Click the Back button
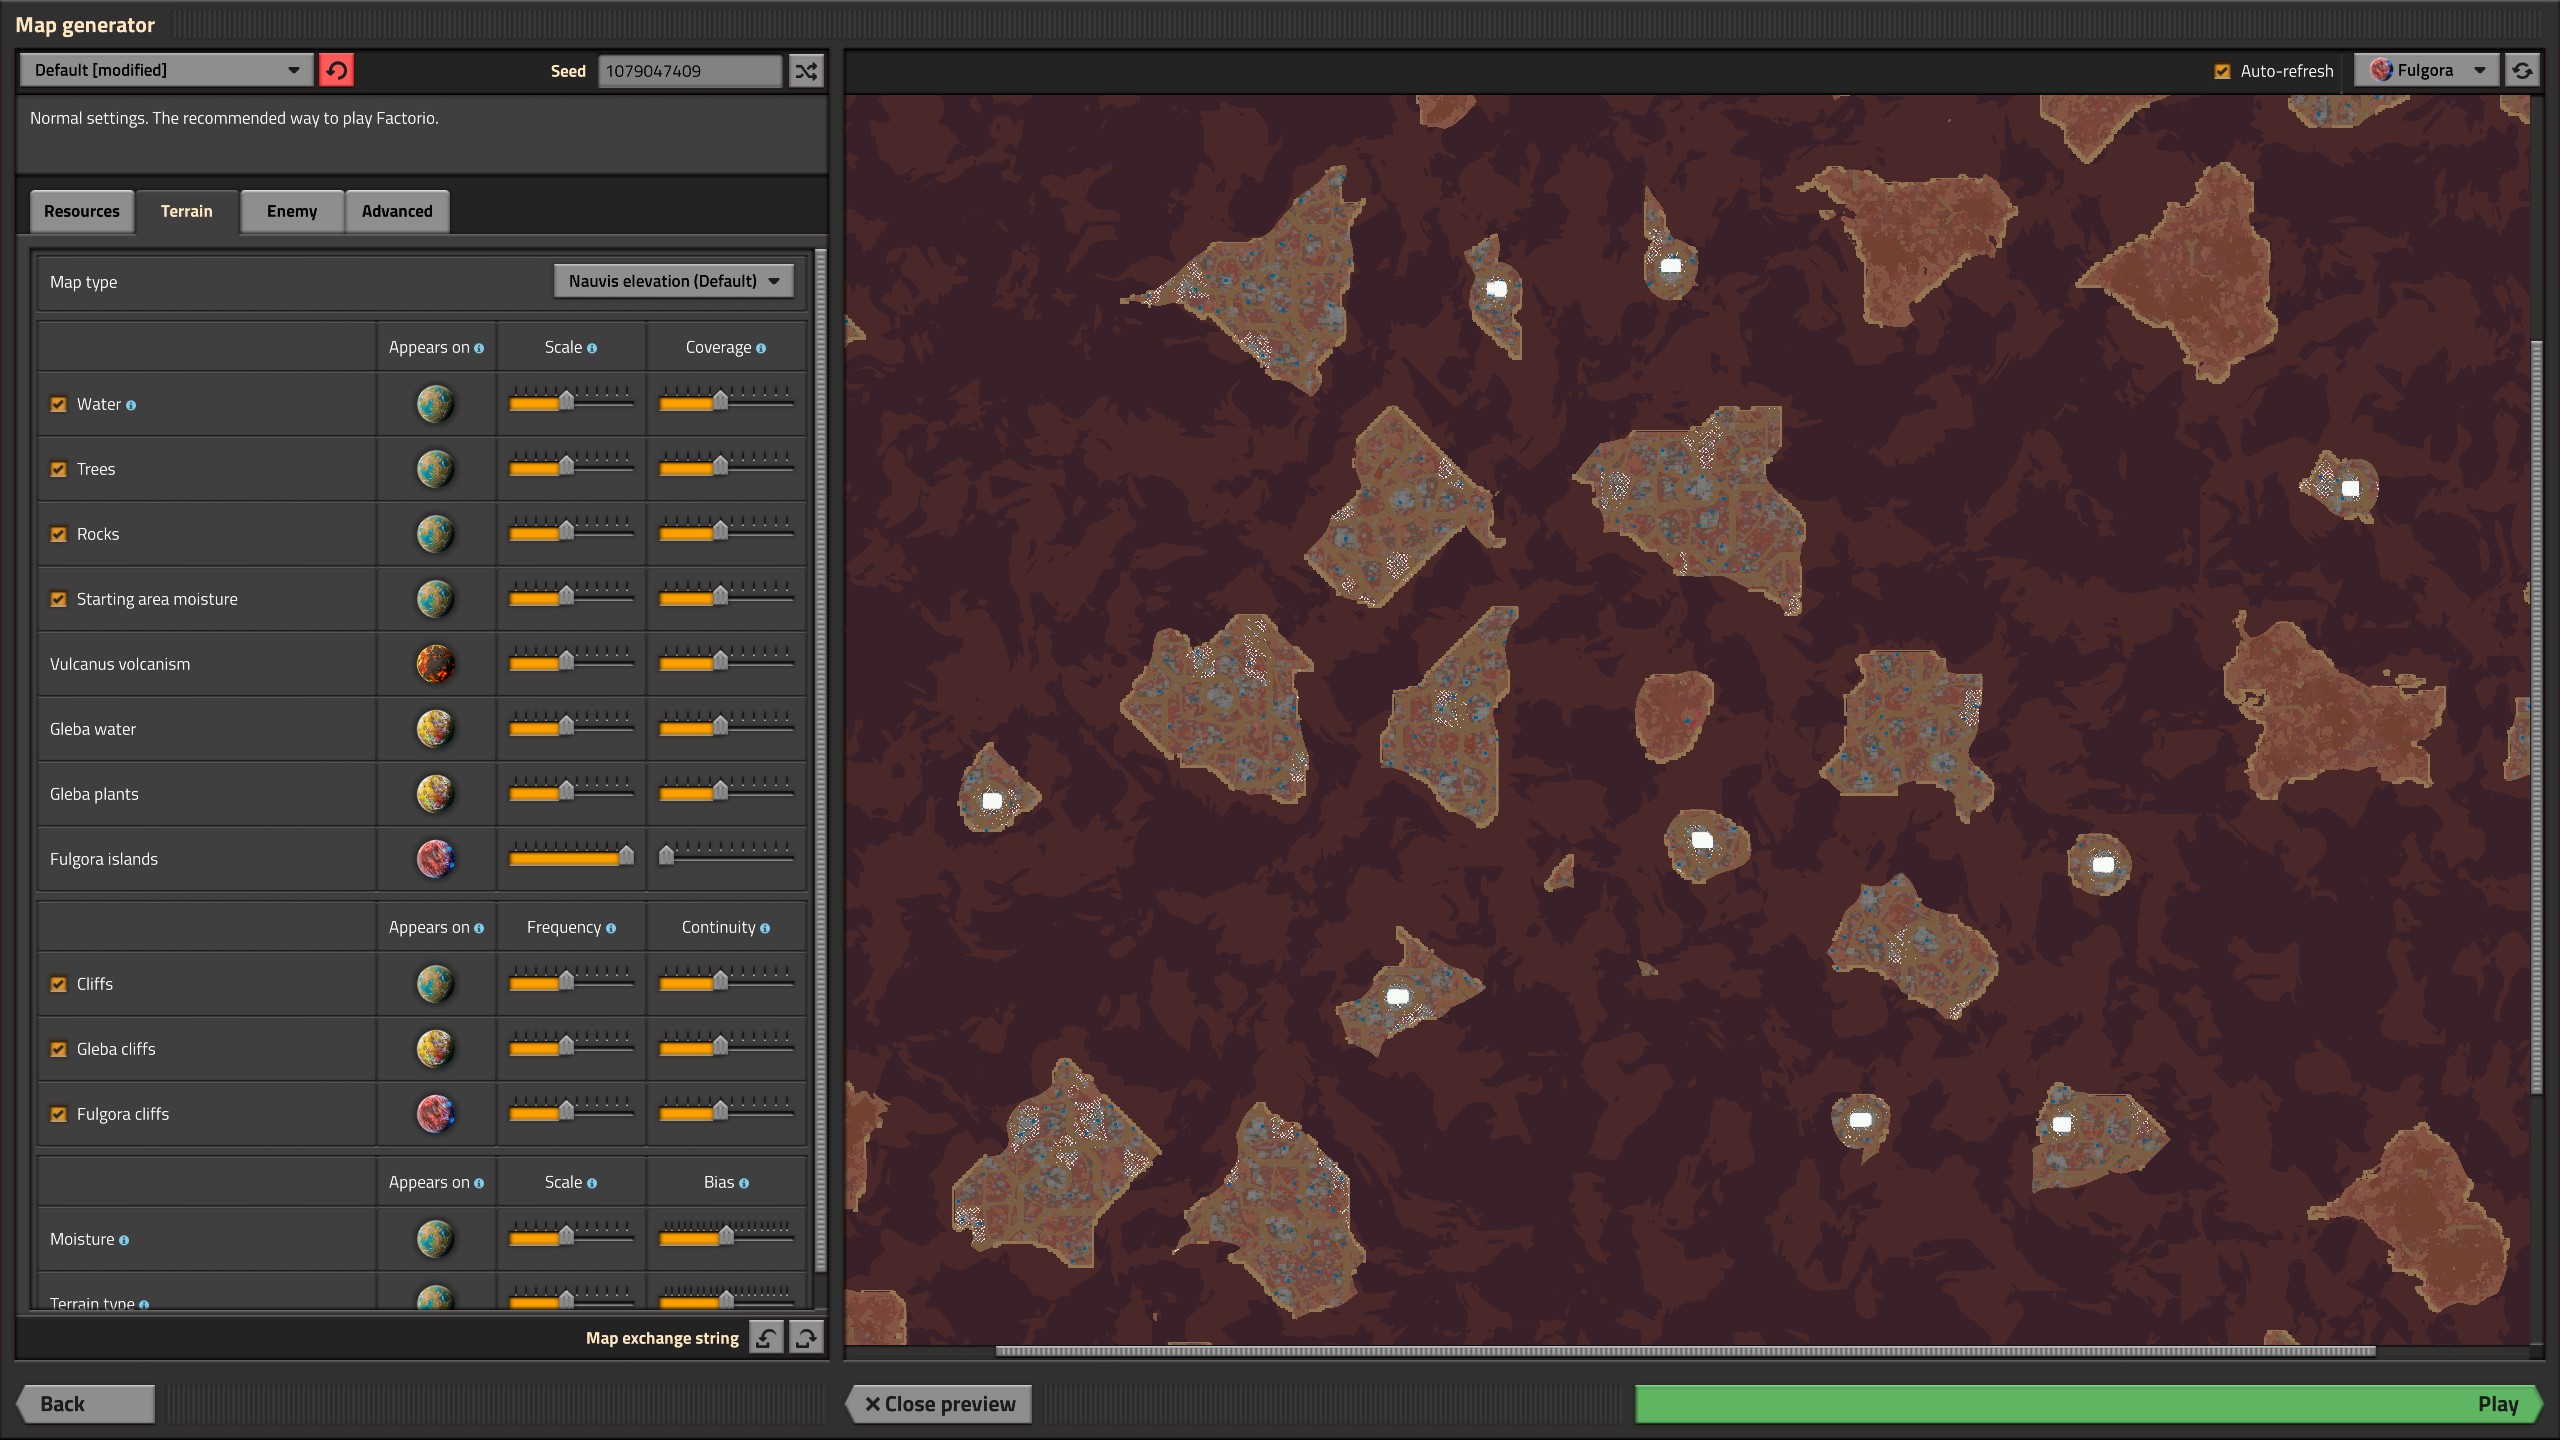This screenshot has width=2560, height=1440. 85,1403
